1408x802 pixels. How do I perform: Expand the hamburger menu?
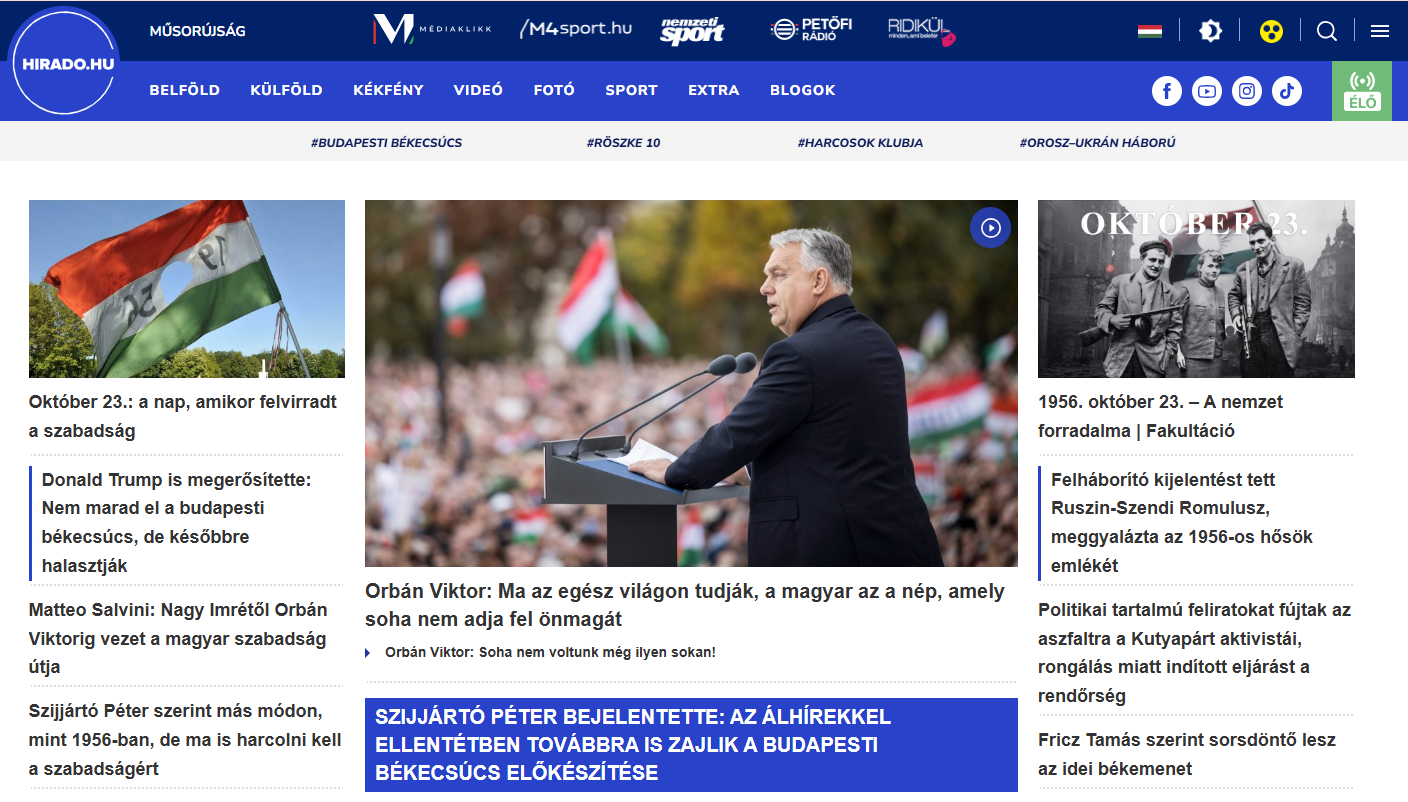1380,31
